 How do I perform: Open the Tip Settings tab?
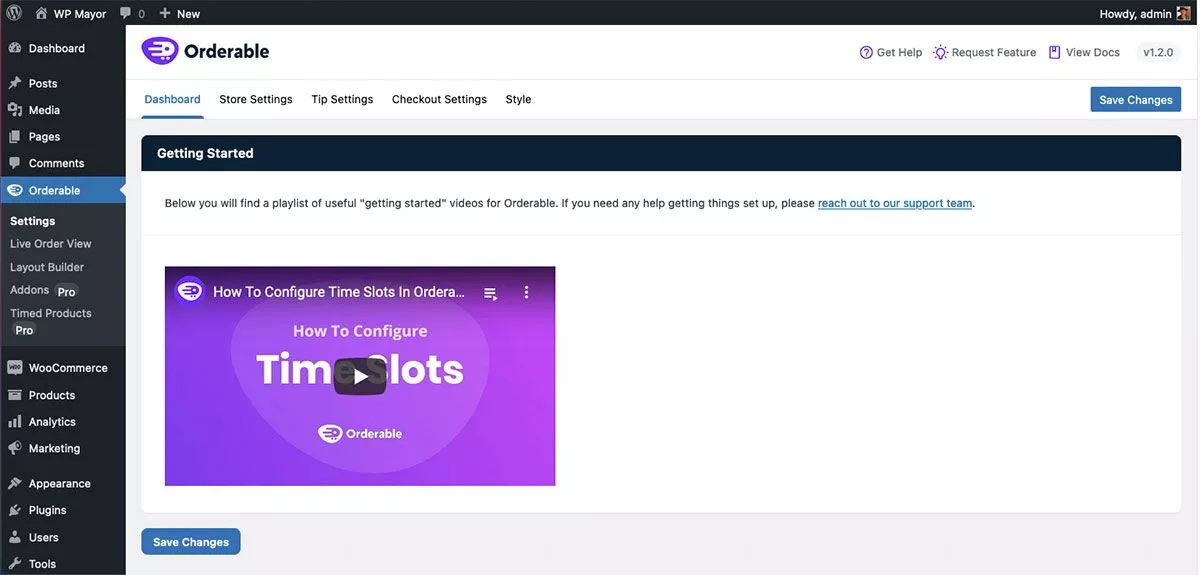coord(342,99)
